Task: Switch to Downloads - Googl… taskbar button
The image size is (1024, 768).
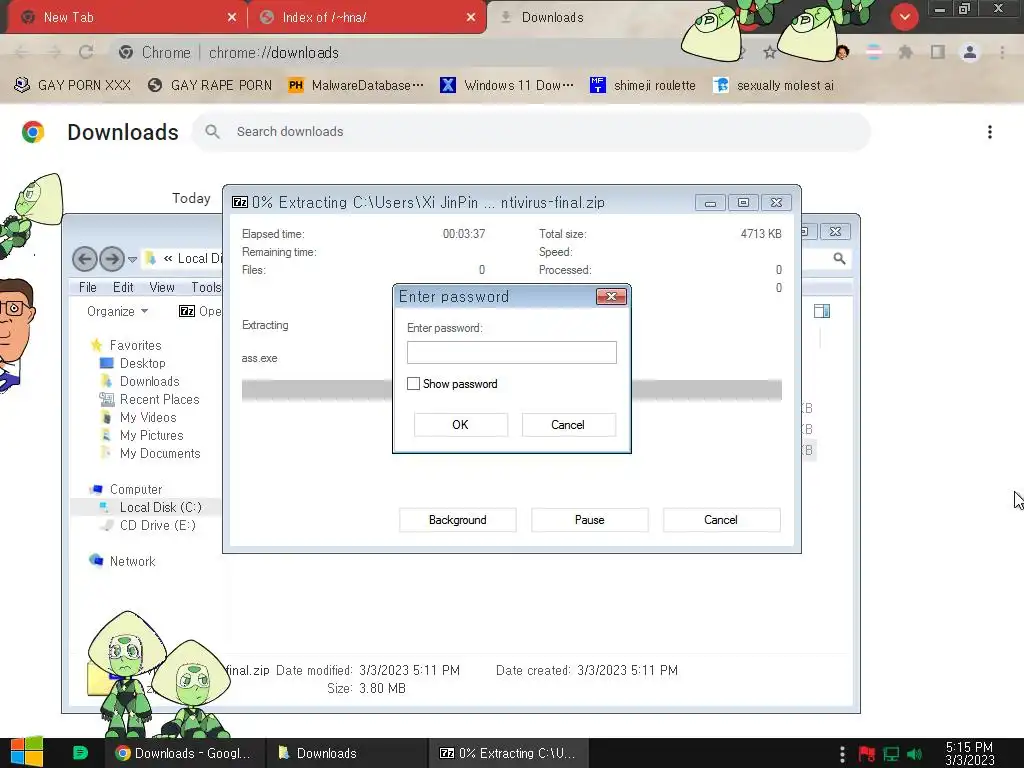Action: click(185, 753)
